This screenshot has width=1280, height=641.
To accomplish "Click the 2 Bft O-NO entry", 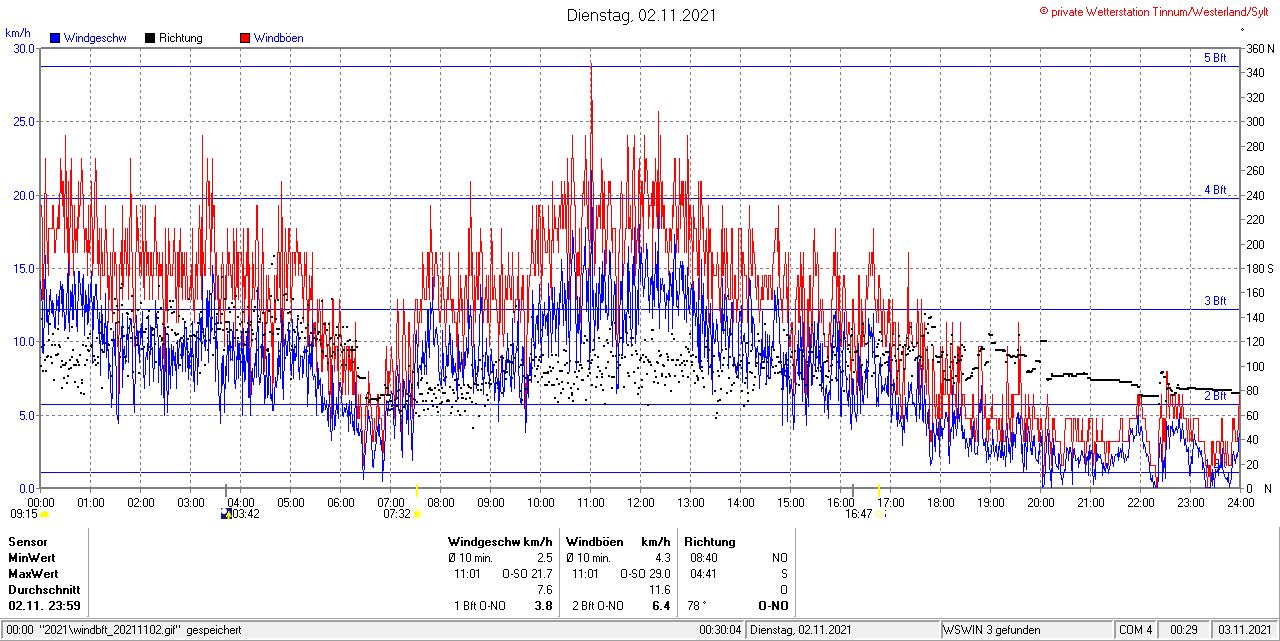I will coord(597,606).
